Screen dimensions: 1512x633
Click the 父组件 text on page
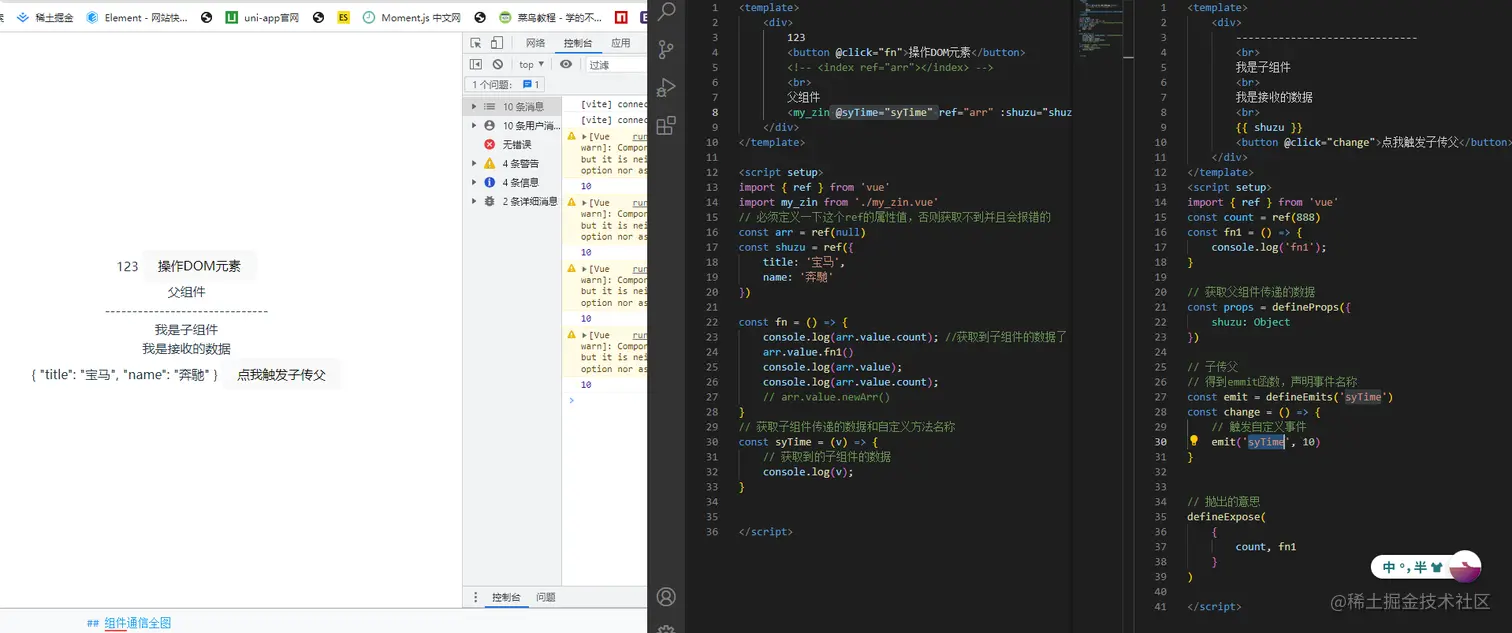(x=186, y=292)
